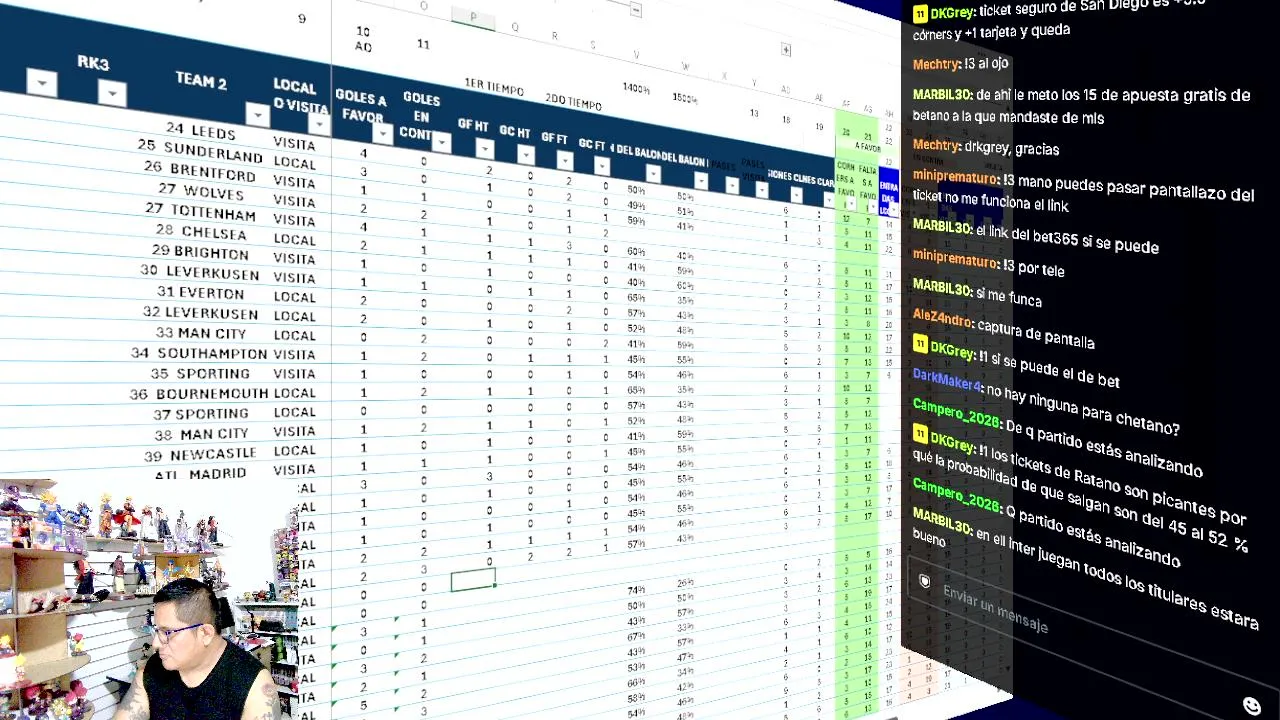This screenshot has width=1280, height=720.
Task: Collapse the column group with the minus button
Action: point(636,10)
